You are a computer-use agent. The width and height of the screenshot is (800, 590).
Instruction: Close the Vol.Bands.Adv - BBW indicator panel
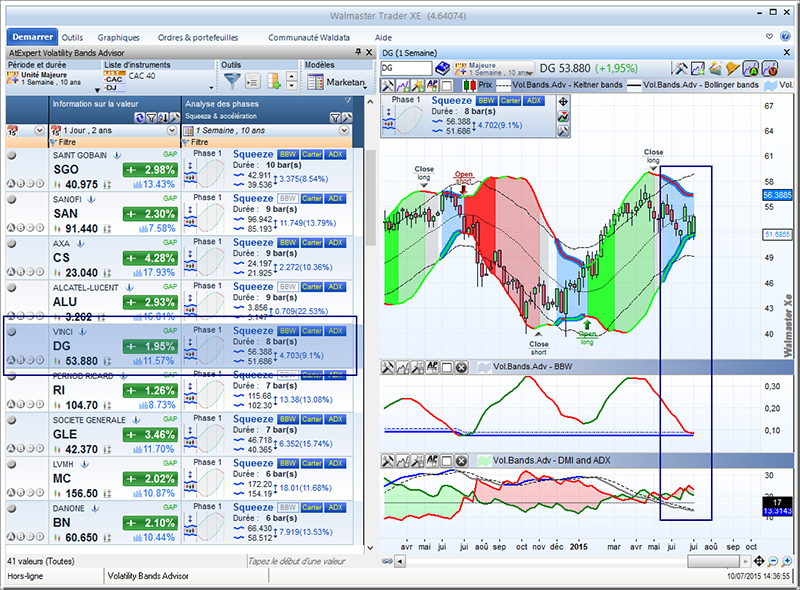461,367
